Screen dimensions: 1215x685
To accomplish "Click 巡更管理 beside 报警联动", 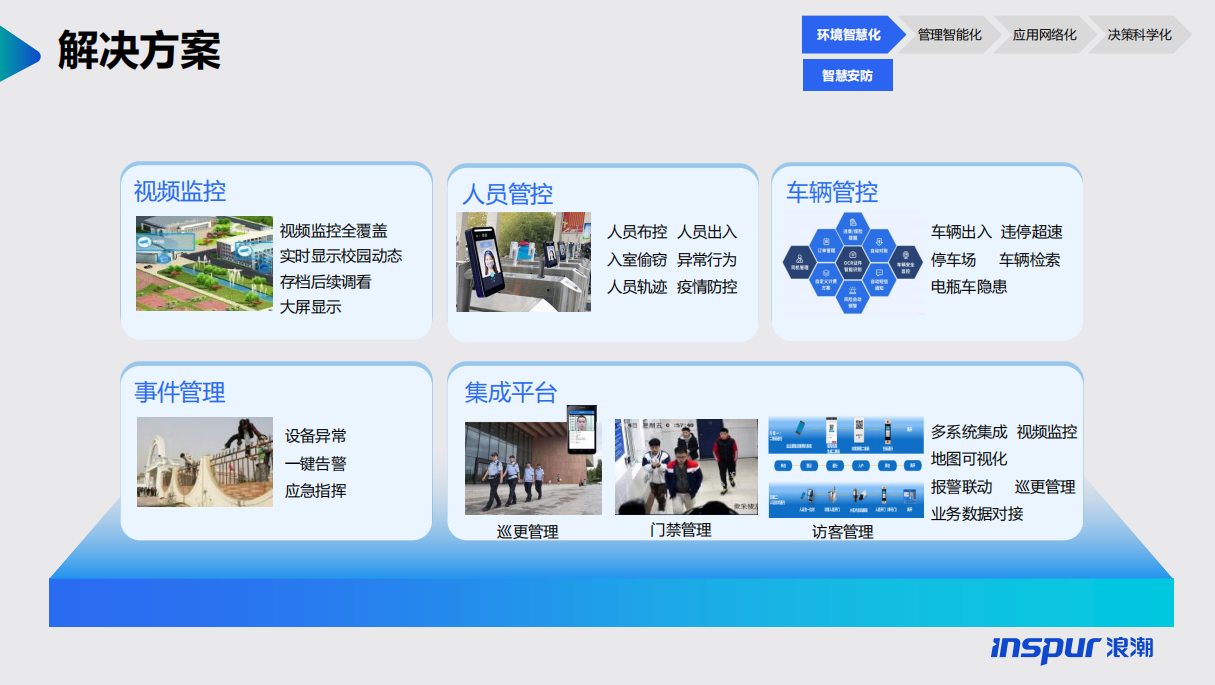I will (1045, 487).
